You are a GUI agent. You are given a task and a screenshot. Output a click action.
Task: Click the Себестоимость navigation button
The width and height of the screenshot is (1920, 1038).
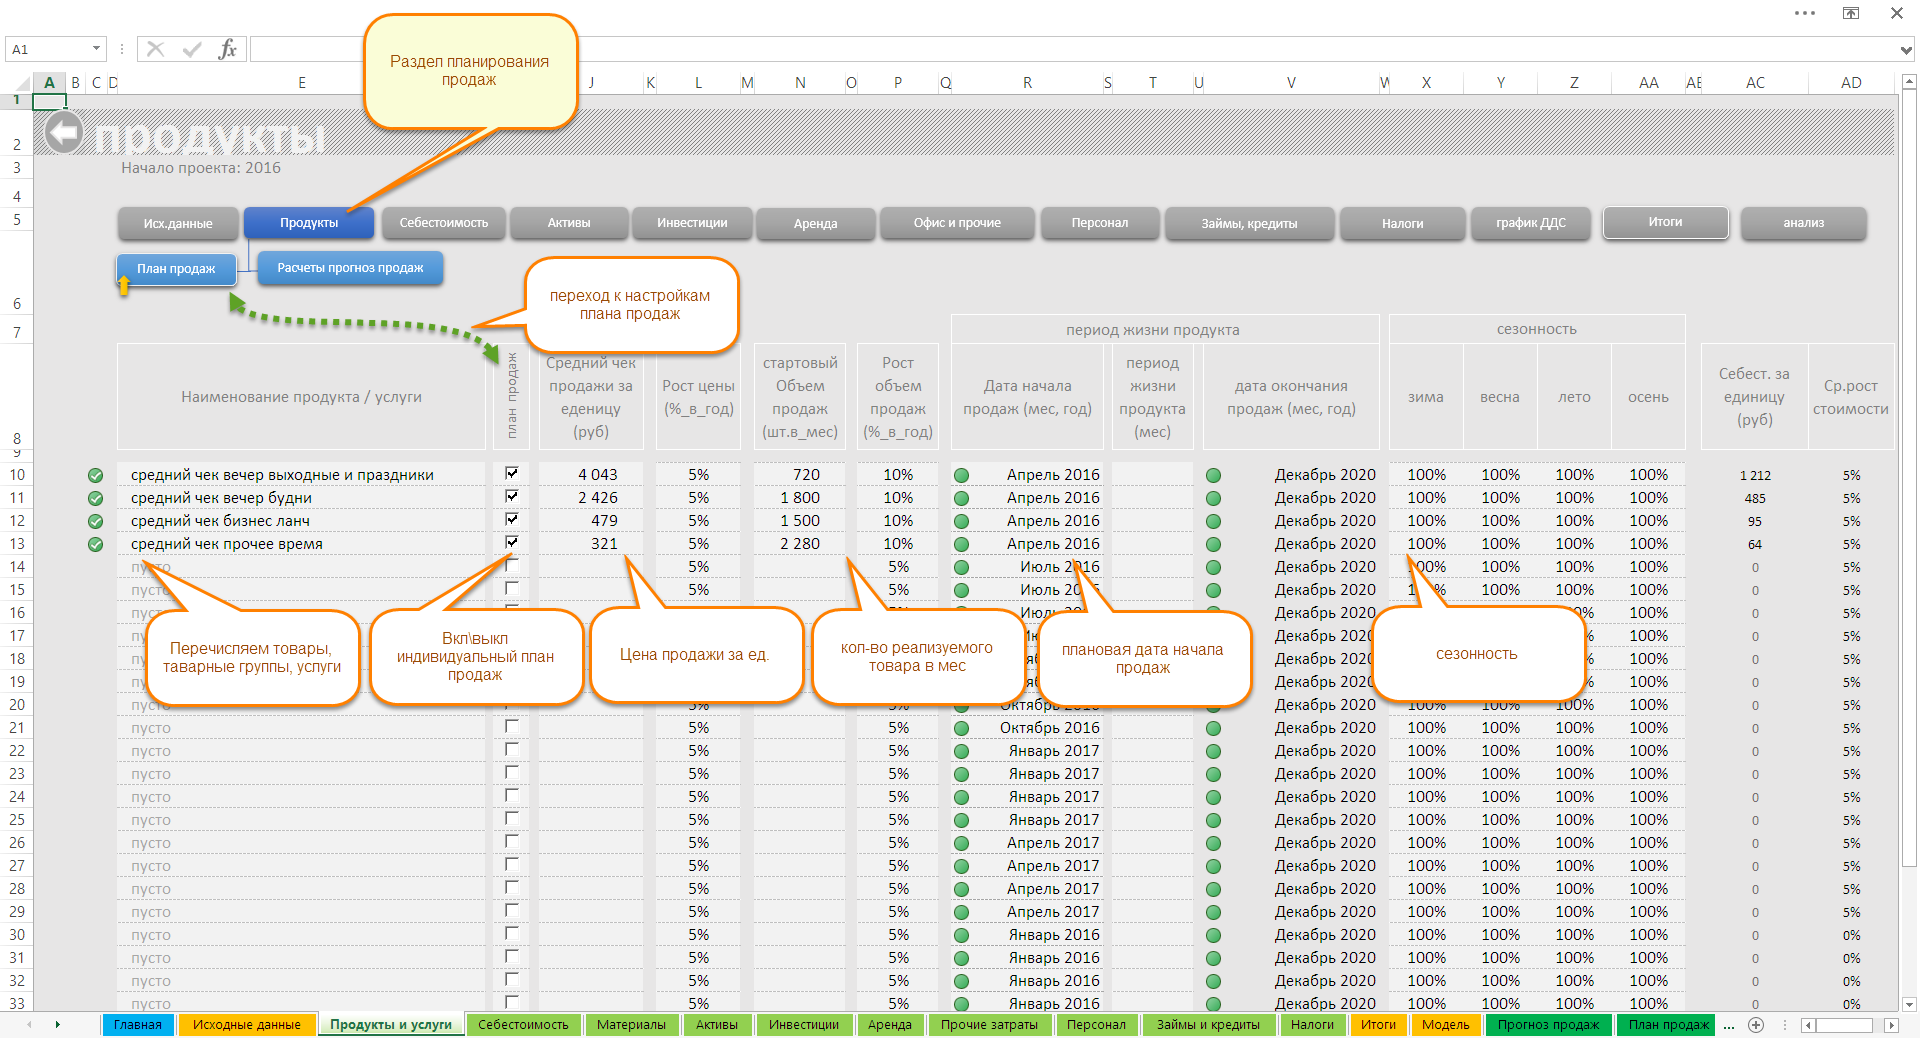pos(444,223)
